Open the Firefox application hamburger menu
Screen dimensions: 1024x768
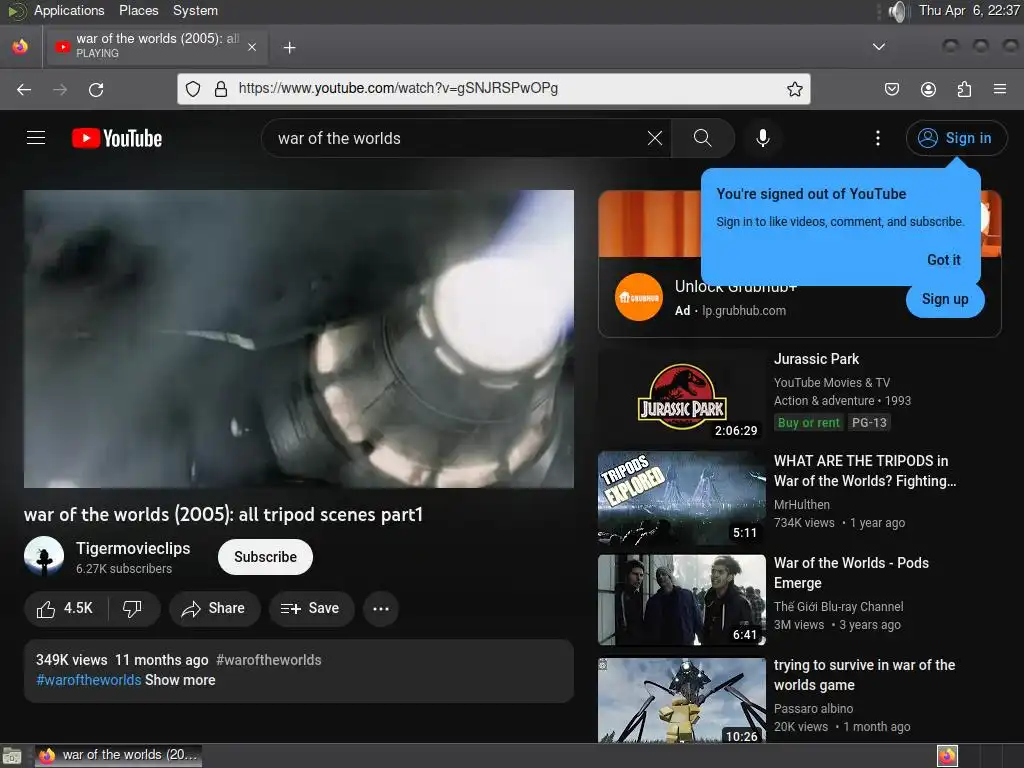[1000, 89]
